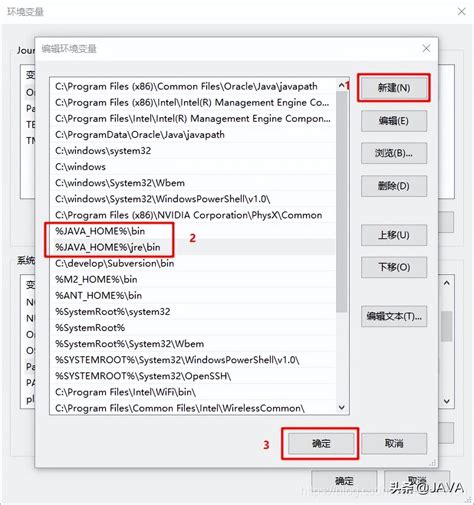The width and height of the screenshot is (474, 505).
Task: Click 取消 in the edit dialog
Action: [x=394, y=443]
